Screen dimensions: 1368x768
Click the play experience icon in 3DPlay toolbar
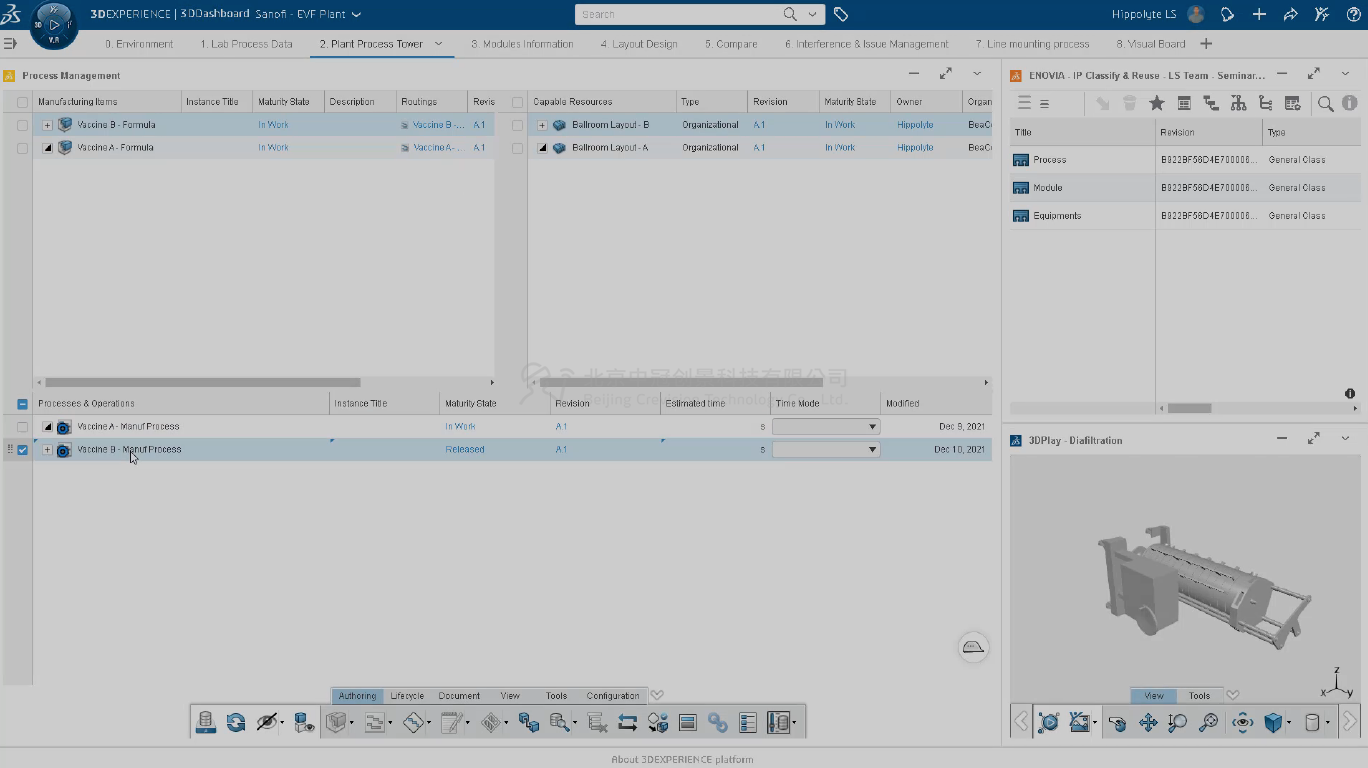(x=1049, y=722)
